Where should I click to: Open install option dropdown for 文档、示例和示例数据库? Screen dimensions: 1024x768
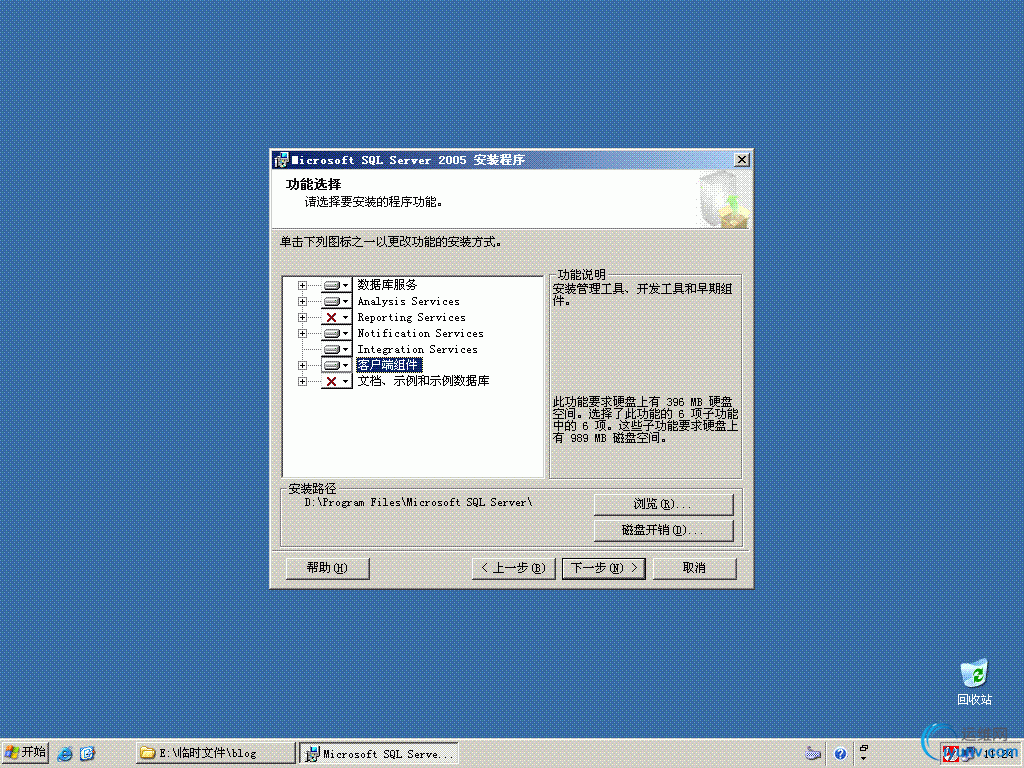(336, 381)
